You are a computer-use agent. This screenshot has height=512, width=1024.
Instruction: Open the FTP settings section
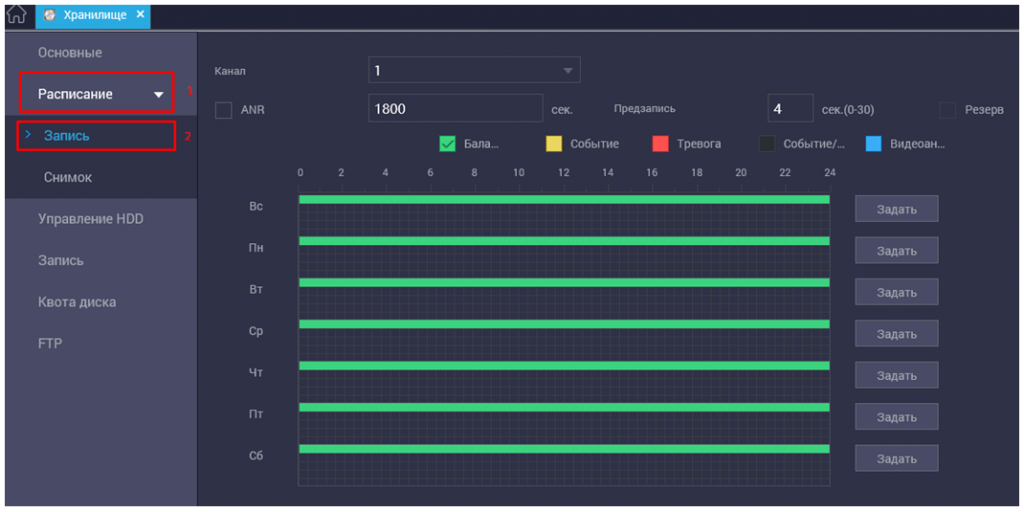point(50,343)
